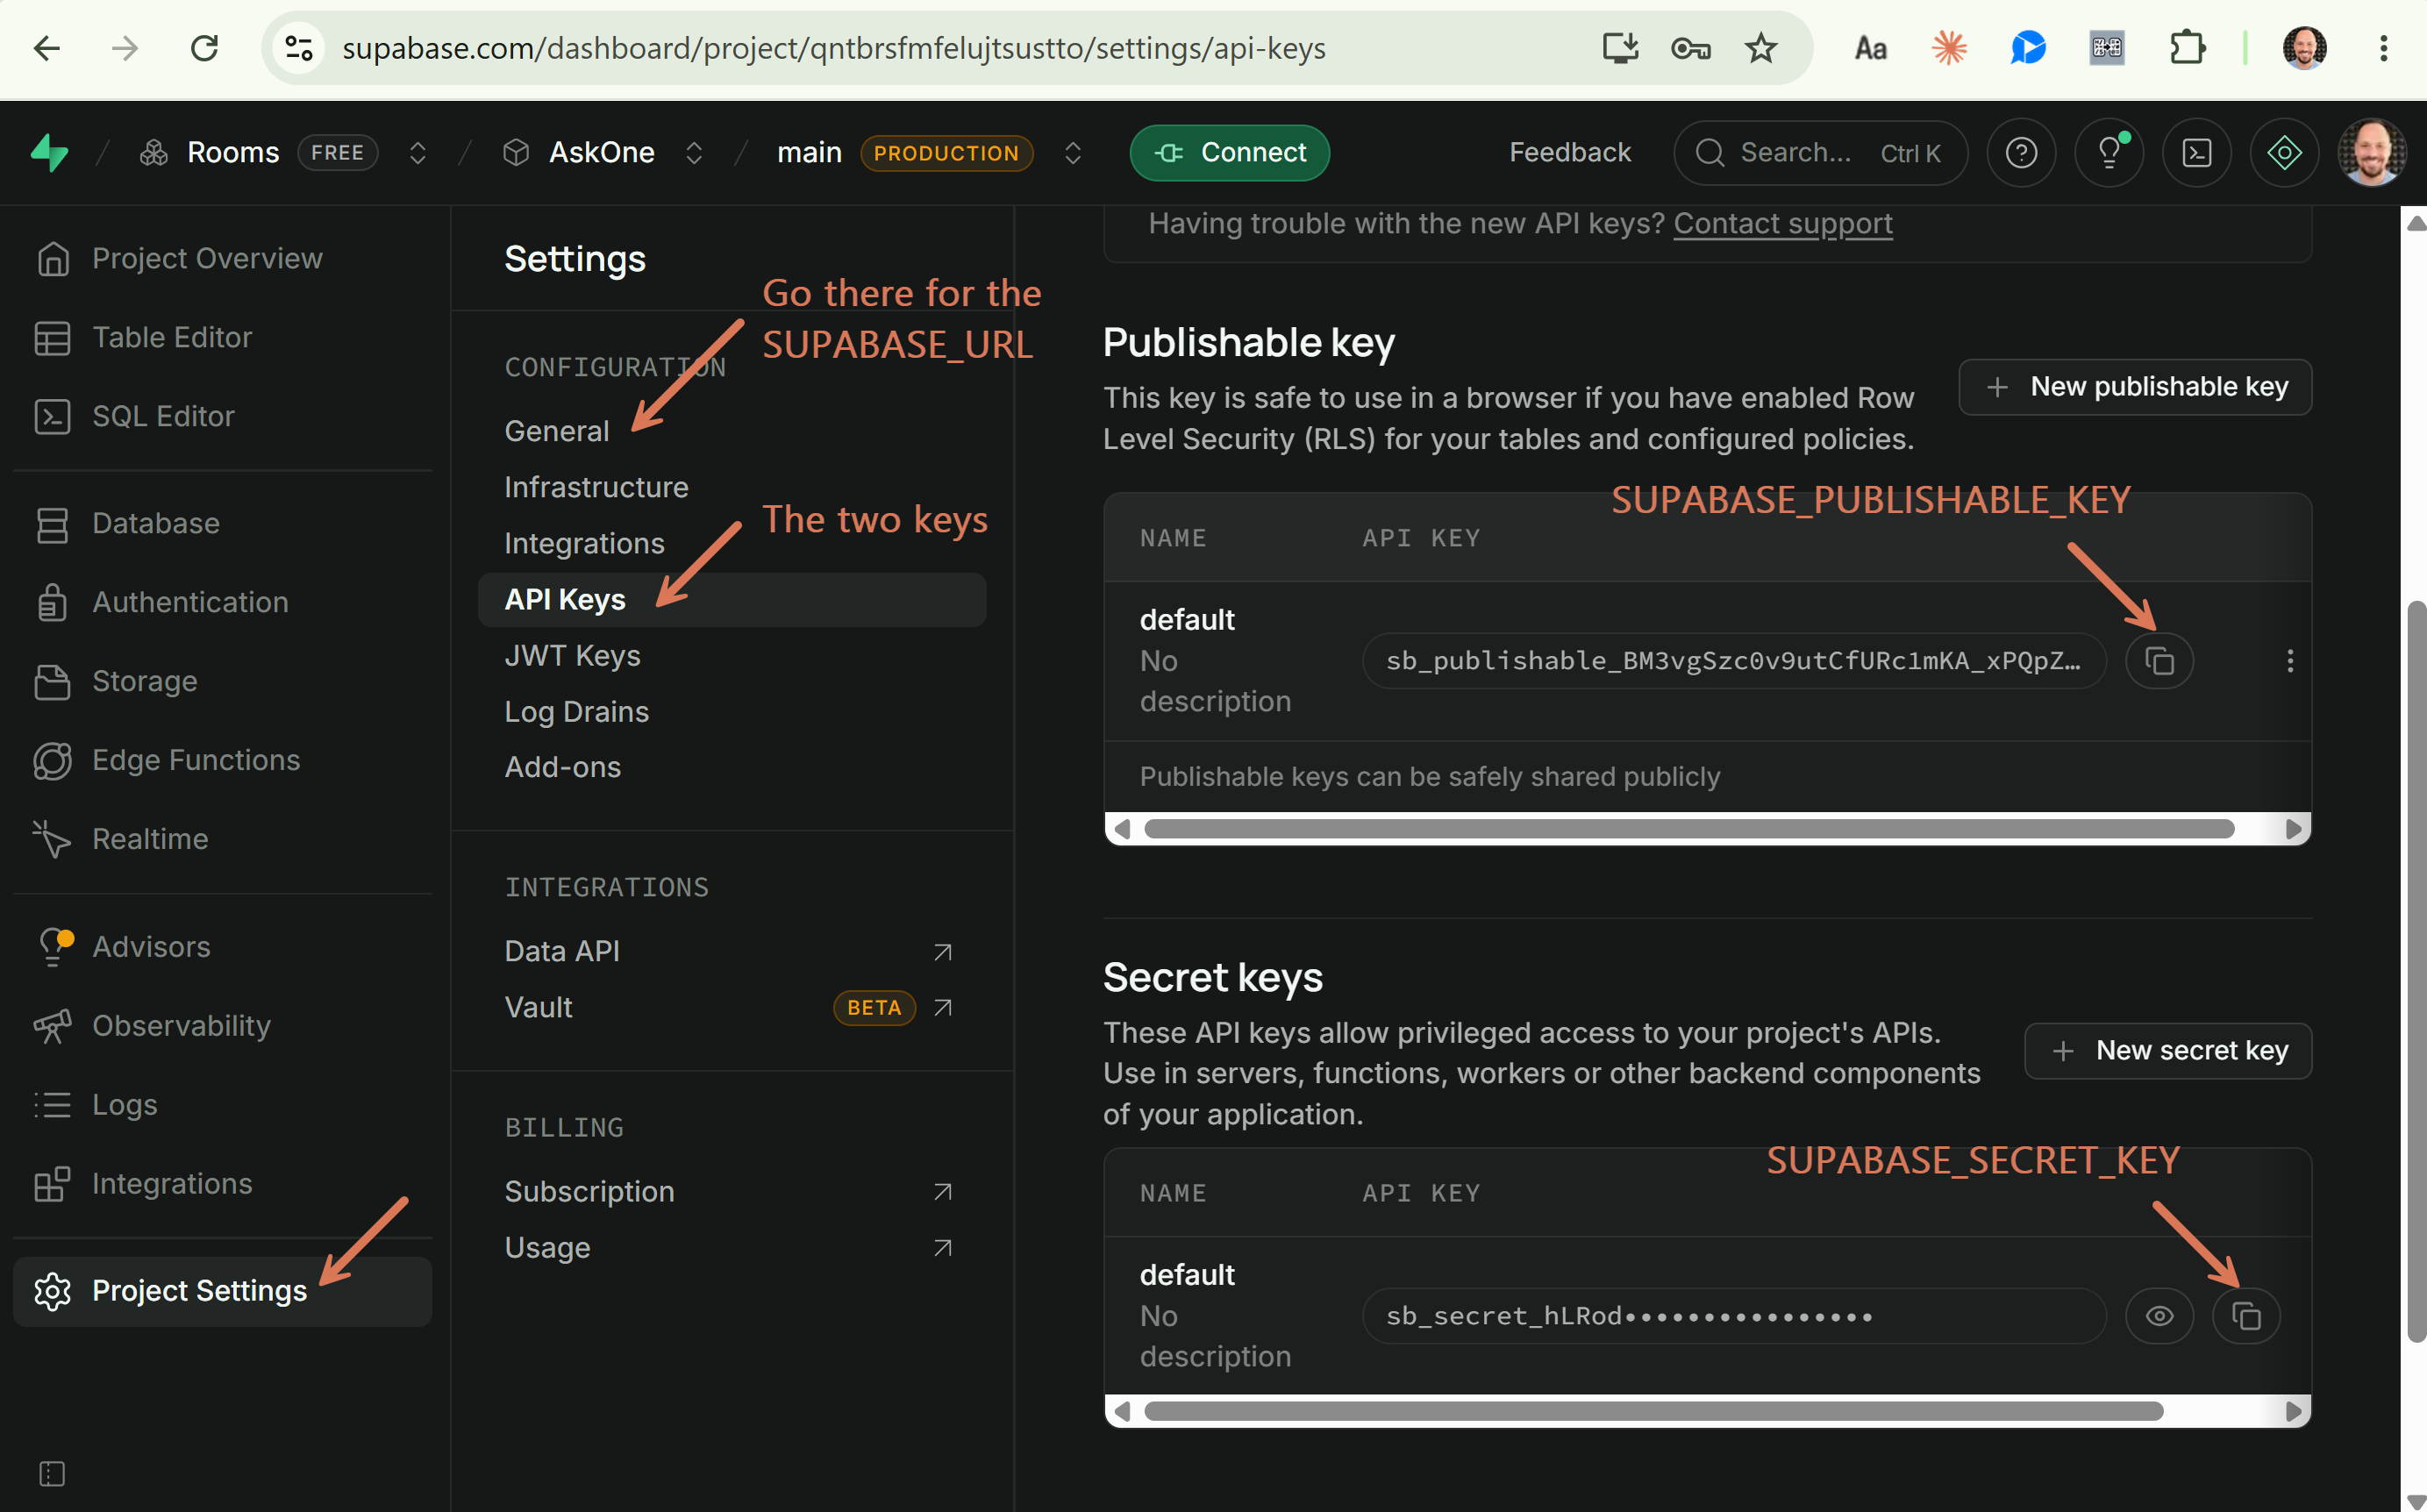Select API Keys settings
This screenshot has width=2427, height=1512.
click(x=732, y=599)
